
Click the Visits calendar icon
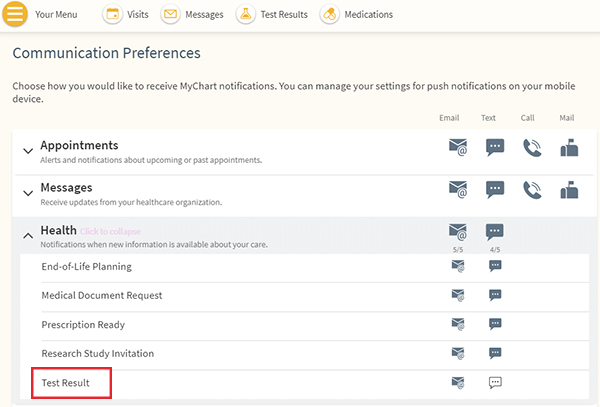112,15
